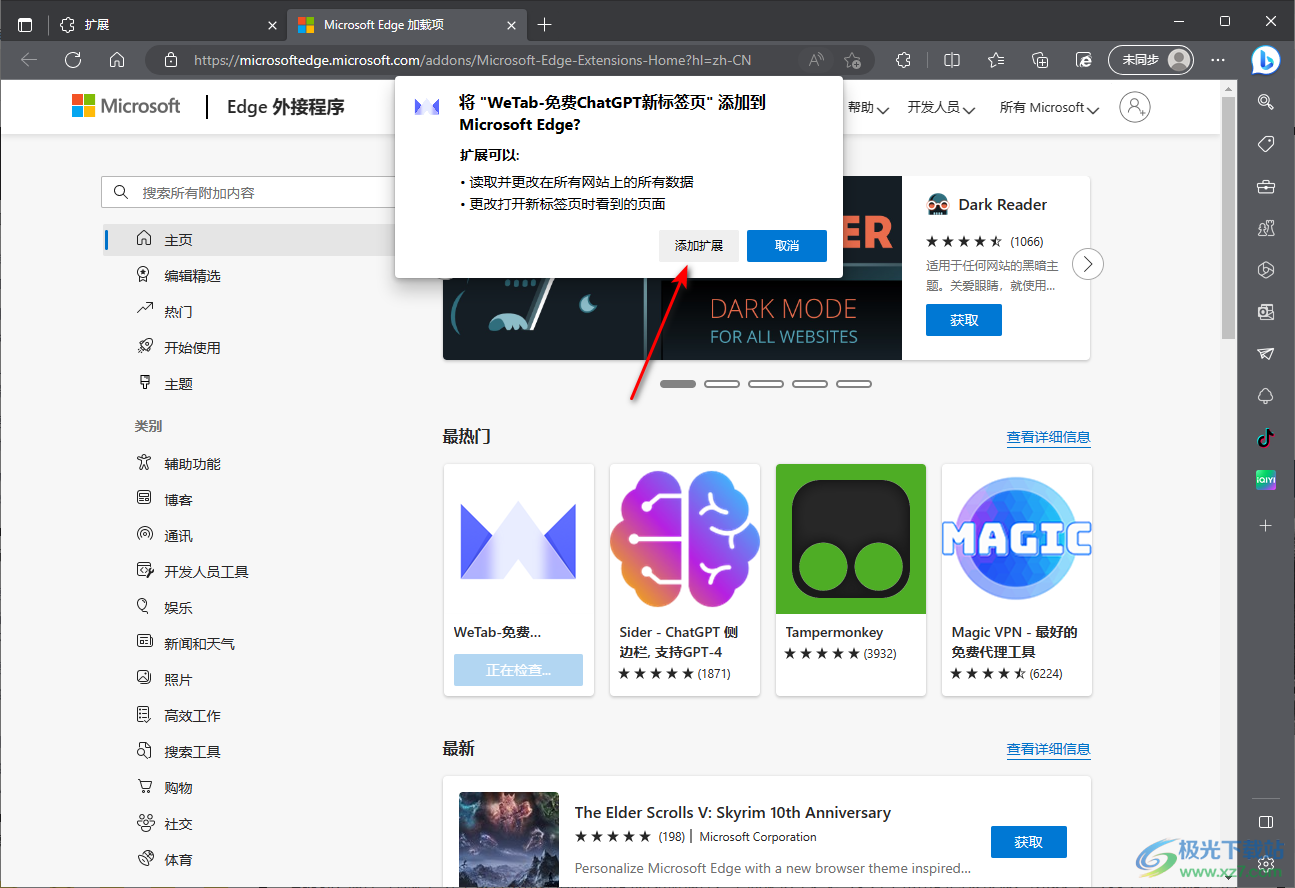Open 开发人员工具 category

coord(206,572)
